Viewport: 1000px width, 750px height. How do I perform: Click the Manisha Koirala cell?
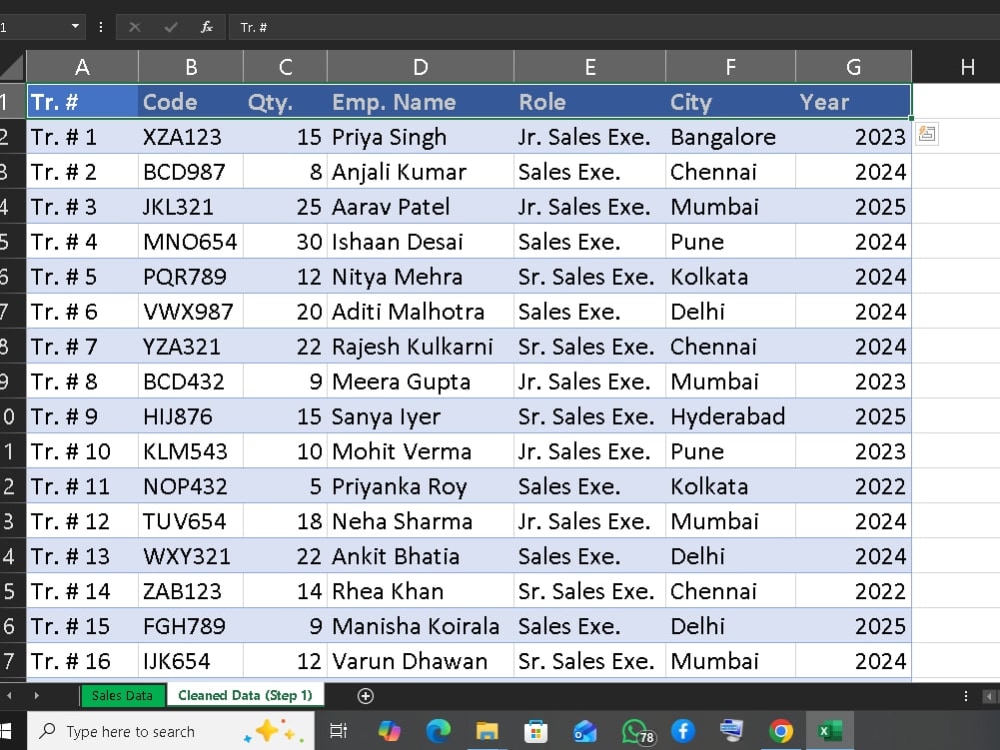click(x=420, y=626)
